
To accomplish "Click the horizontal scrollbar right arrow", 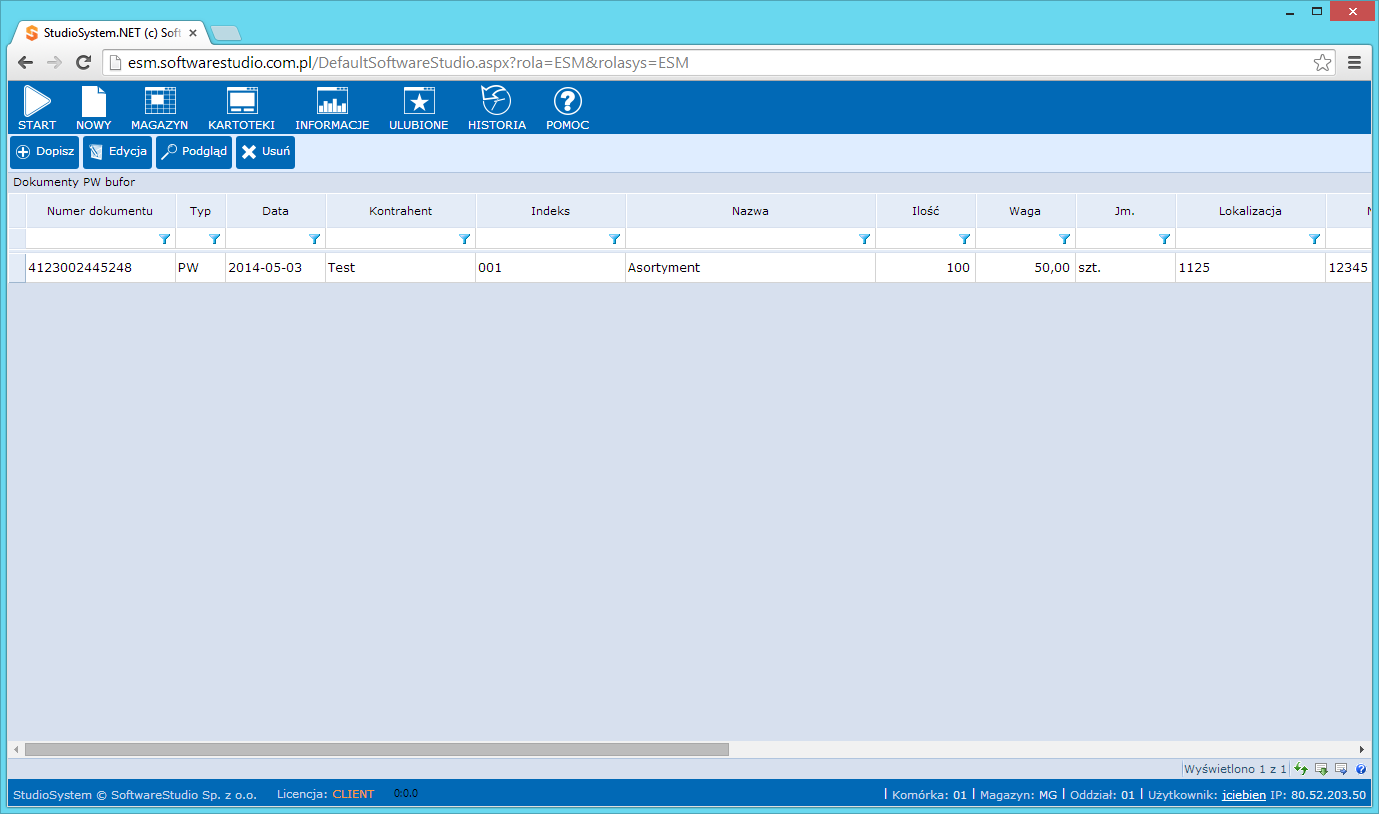I will coord(1362,749).
